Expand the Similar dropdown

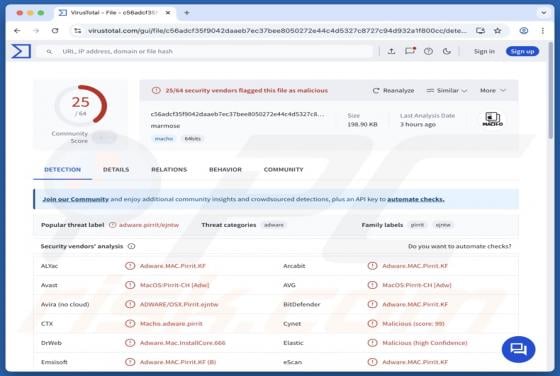(x=447, y=90)
